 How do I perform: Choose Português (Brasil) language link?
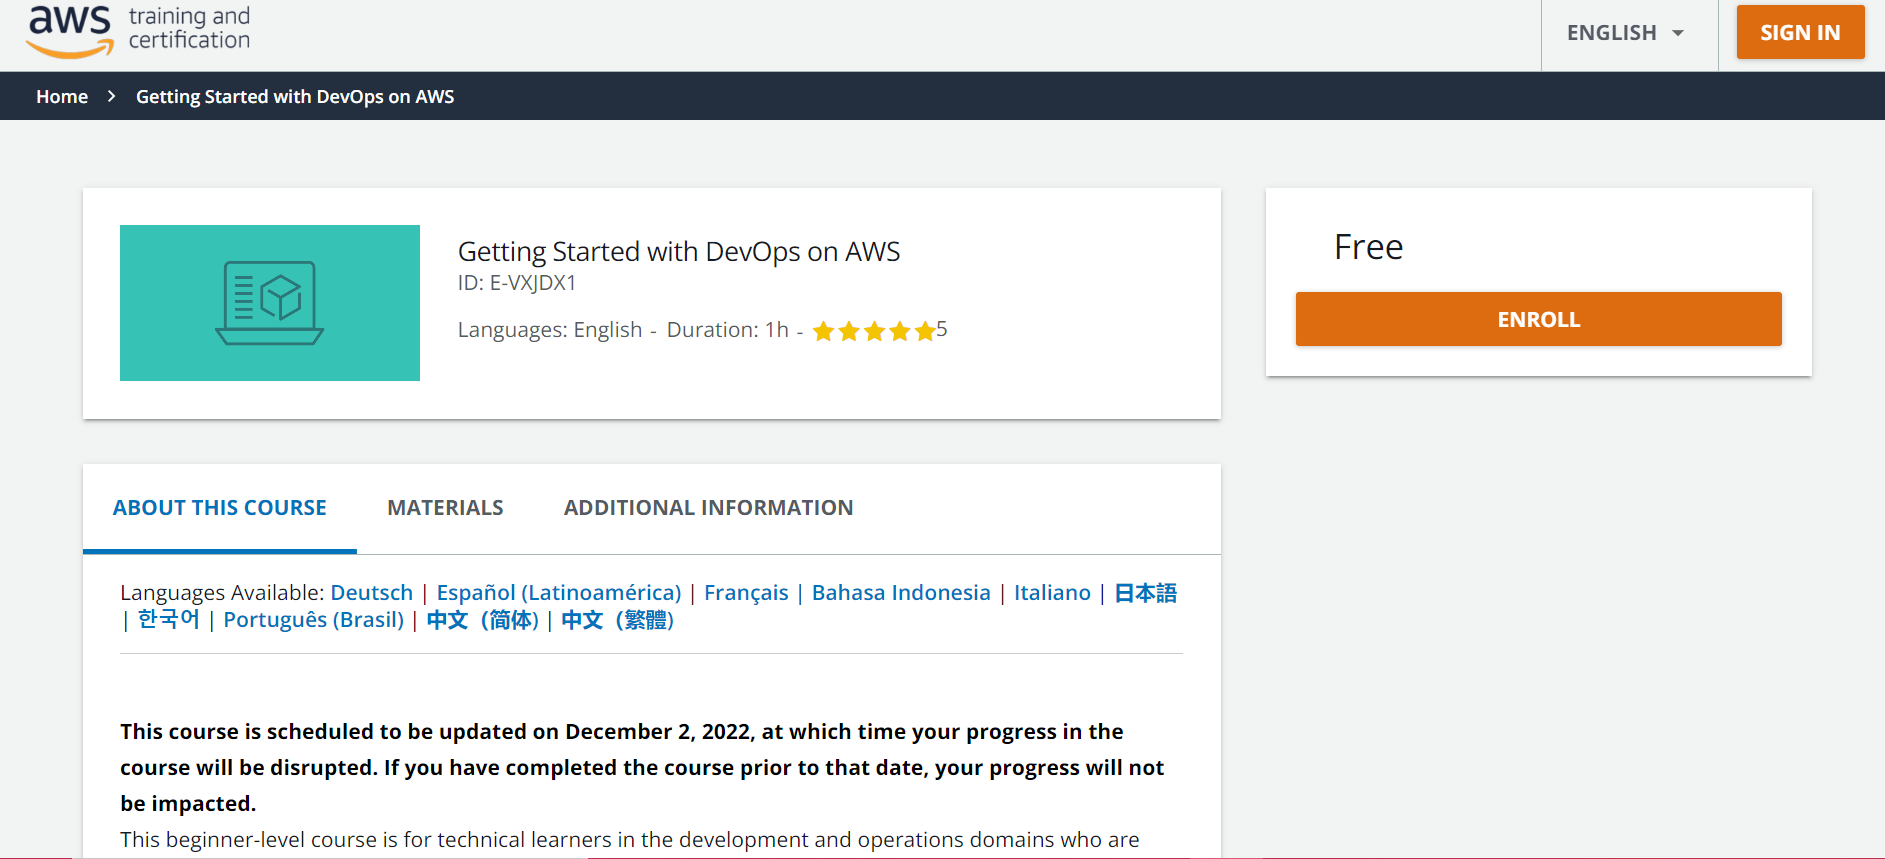tap(314, 620)
